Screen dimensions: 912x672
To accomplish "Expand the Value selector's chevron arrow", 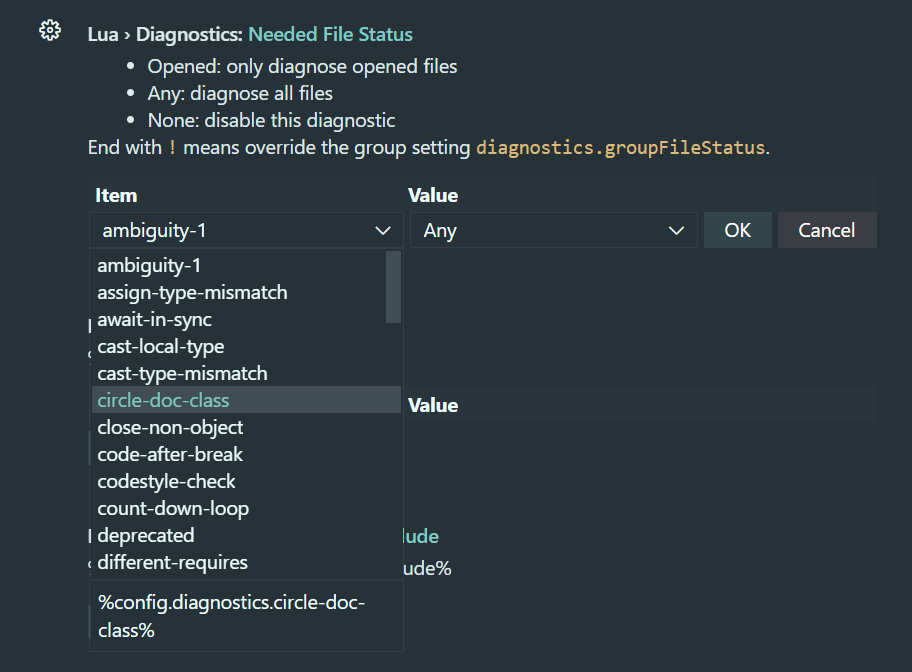I will coord(676,229).
